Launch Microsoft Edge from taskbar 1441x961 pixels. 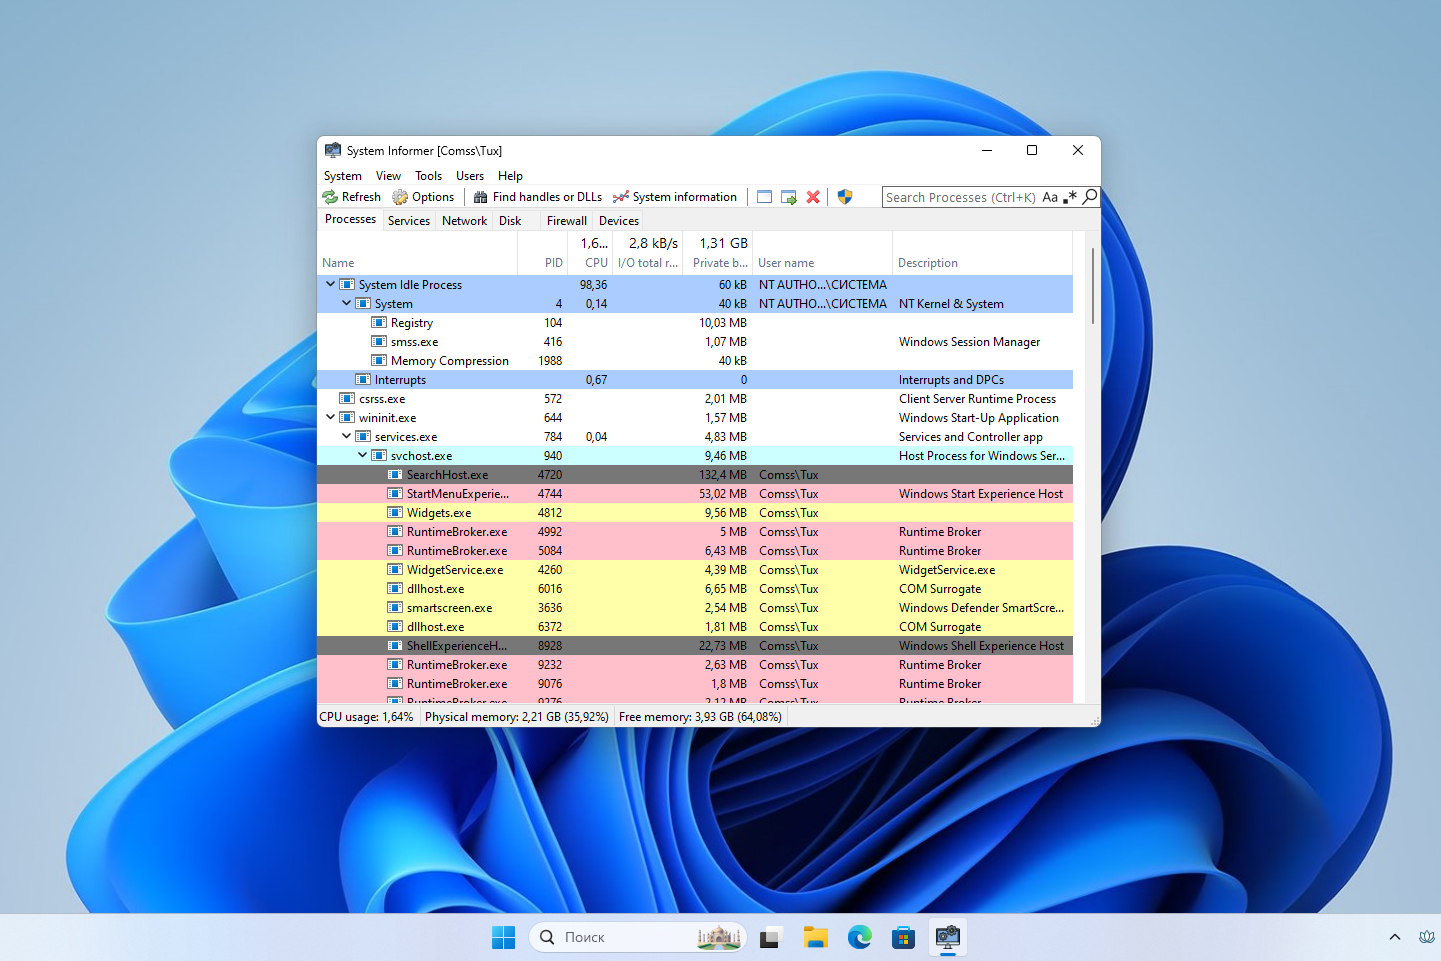click(x=860, y=937)
